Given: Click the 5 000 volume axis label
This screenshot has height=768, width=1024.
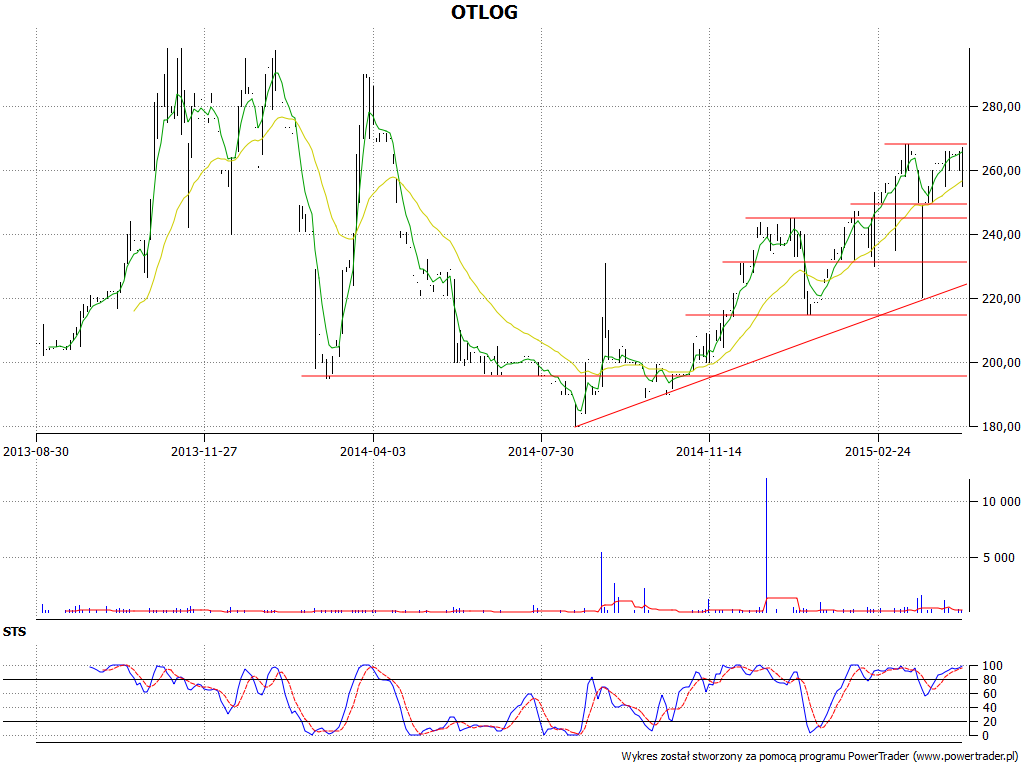Looking at the screenshot, I should coord(998,557).
